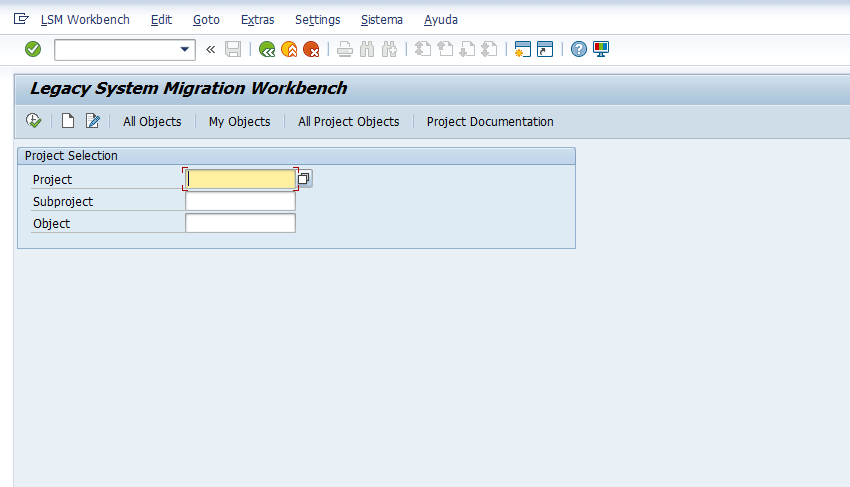Click the Execute clock icon
The image size is (850, 487).
click(34, 121)
